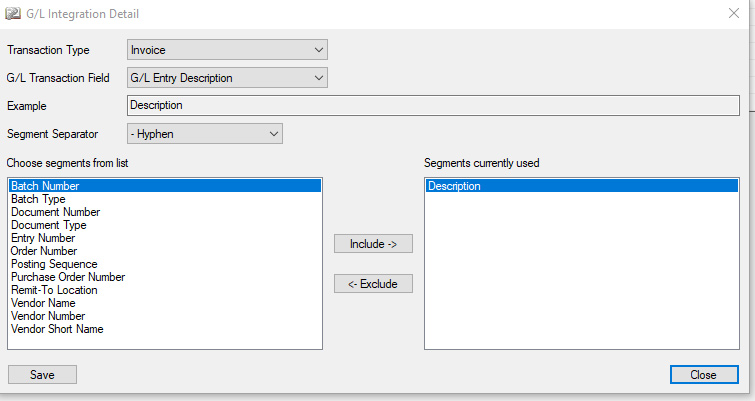Select Batch Type segment
Image resolution: width=755 pixels, height=401 pixels.
pyautogui.click(x=38, y=199)
